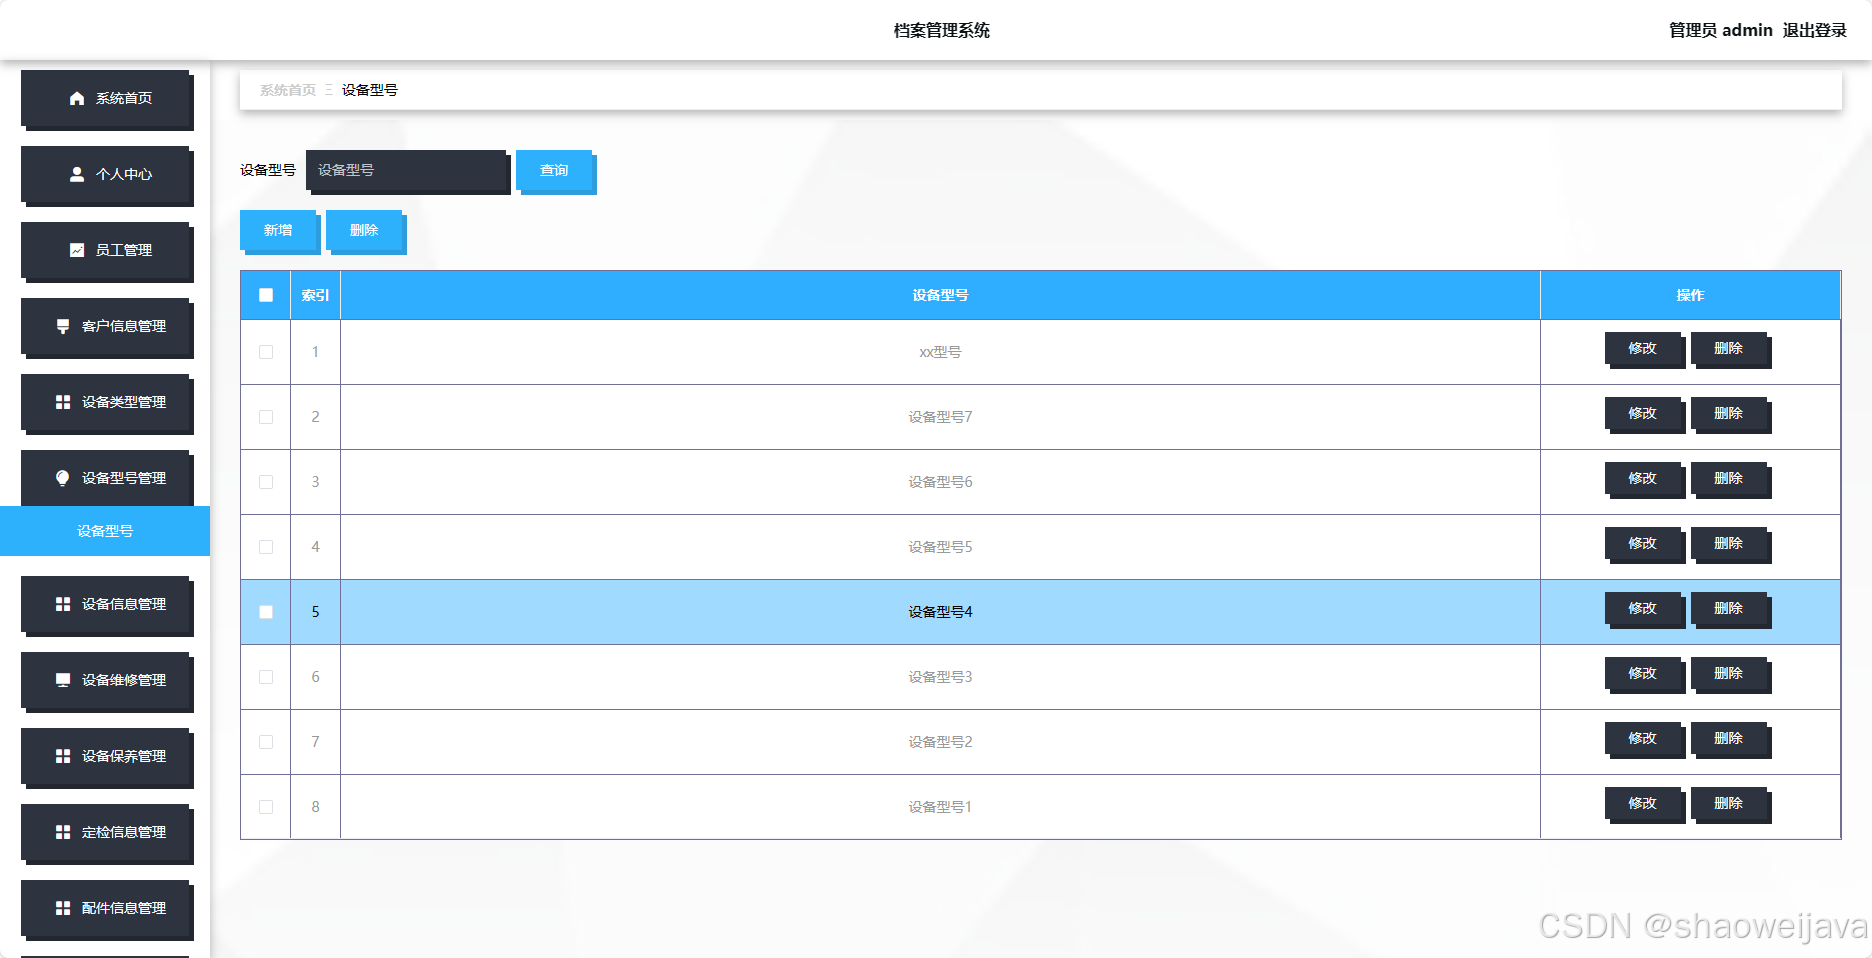Click 修改 for row 设备型号7
The image size is (1872, 958).
(x=1644, y=414)
